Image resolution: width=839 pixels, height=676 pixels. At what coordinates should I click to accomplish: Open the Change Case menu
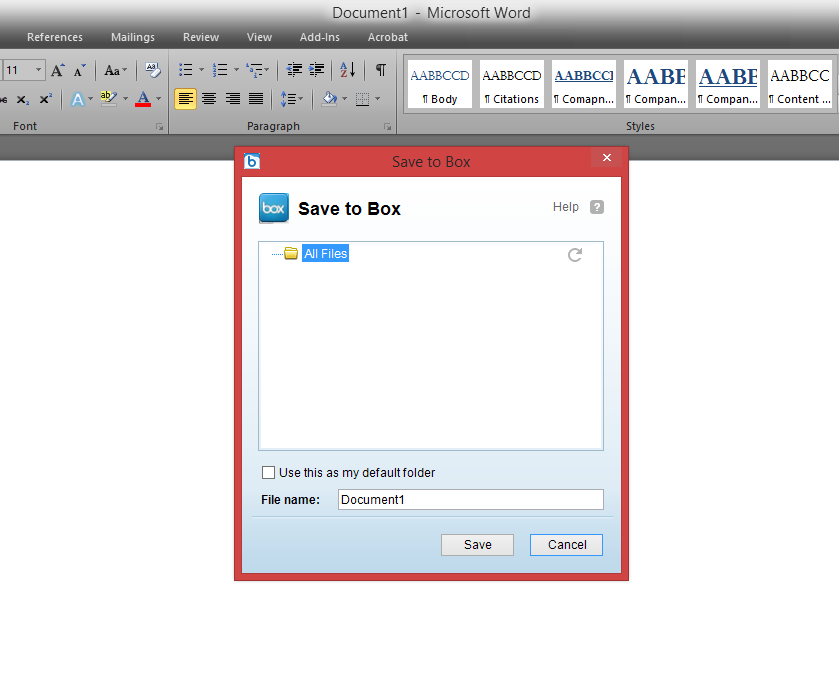click(115, 70)
